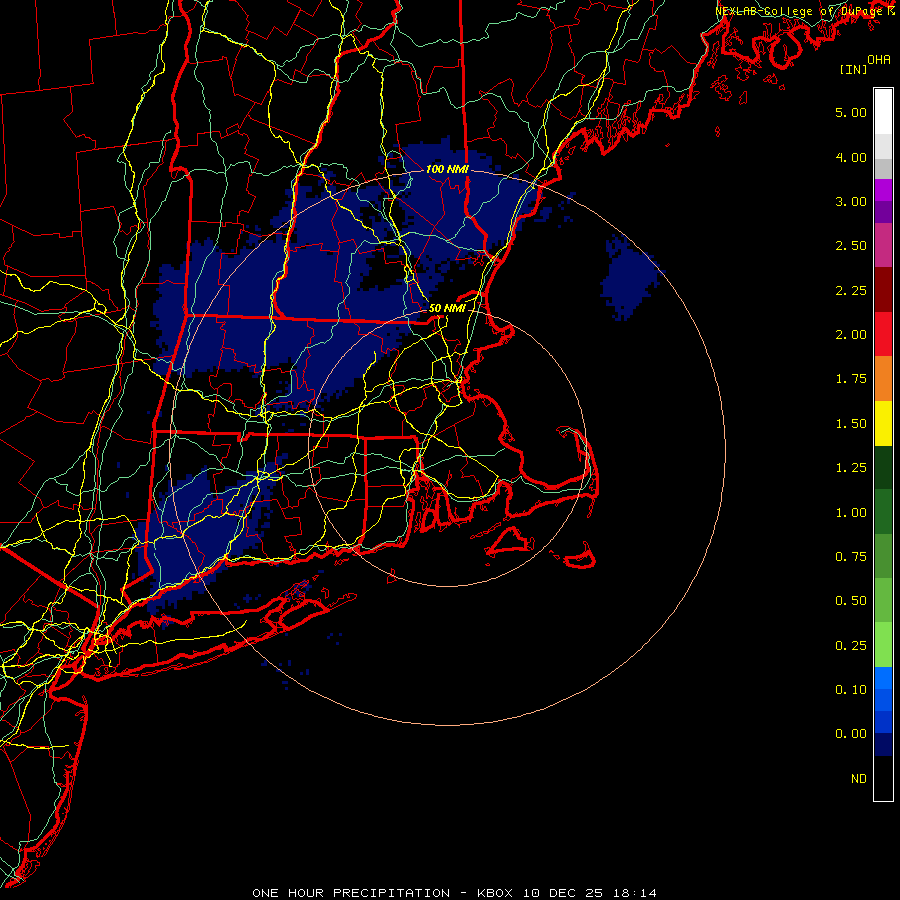900x900 pixels.
Task: Click the 5.00 legend value
Action: [x=851, y=112]
